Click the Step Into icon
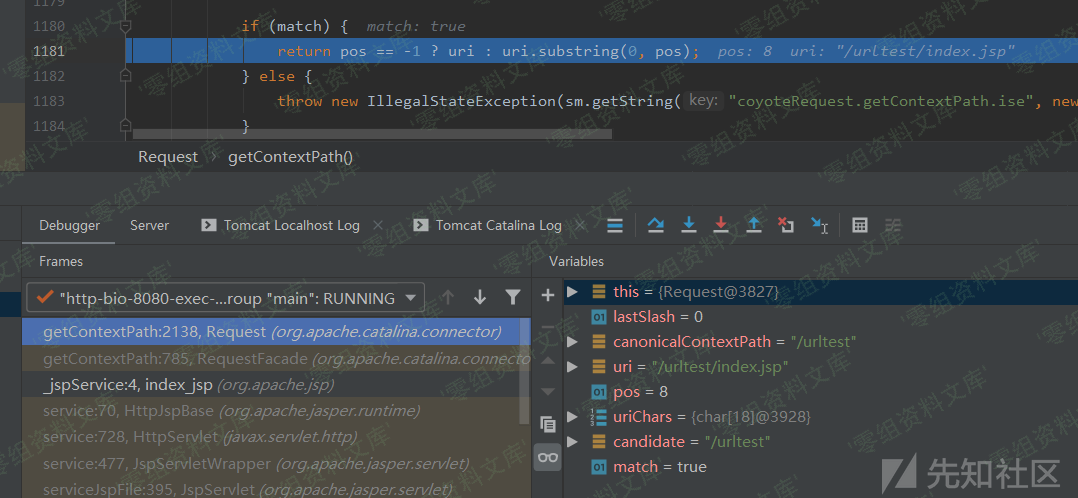1078x498 pixels. (688, 225)
